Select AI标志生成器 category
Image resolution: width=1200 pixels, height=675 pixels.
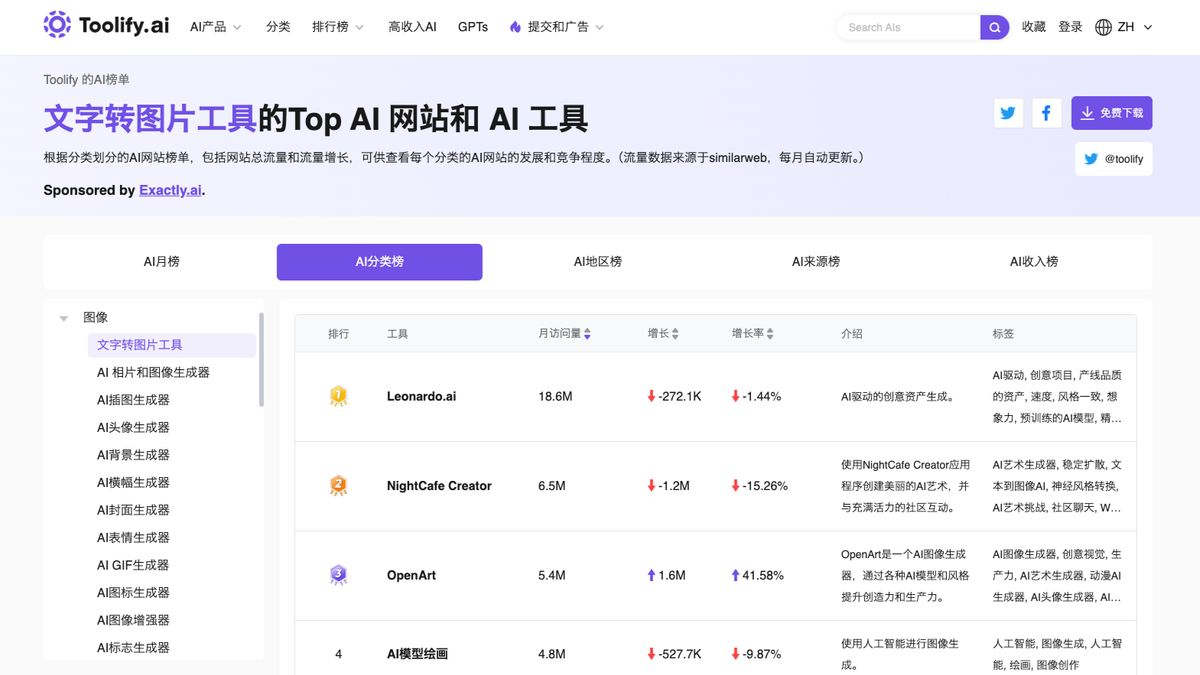pyautogui.click(x=133, y=647)
